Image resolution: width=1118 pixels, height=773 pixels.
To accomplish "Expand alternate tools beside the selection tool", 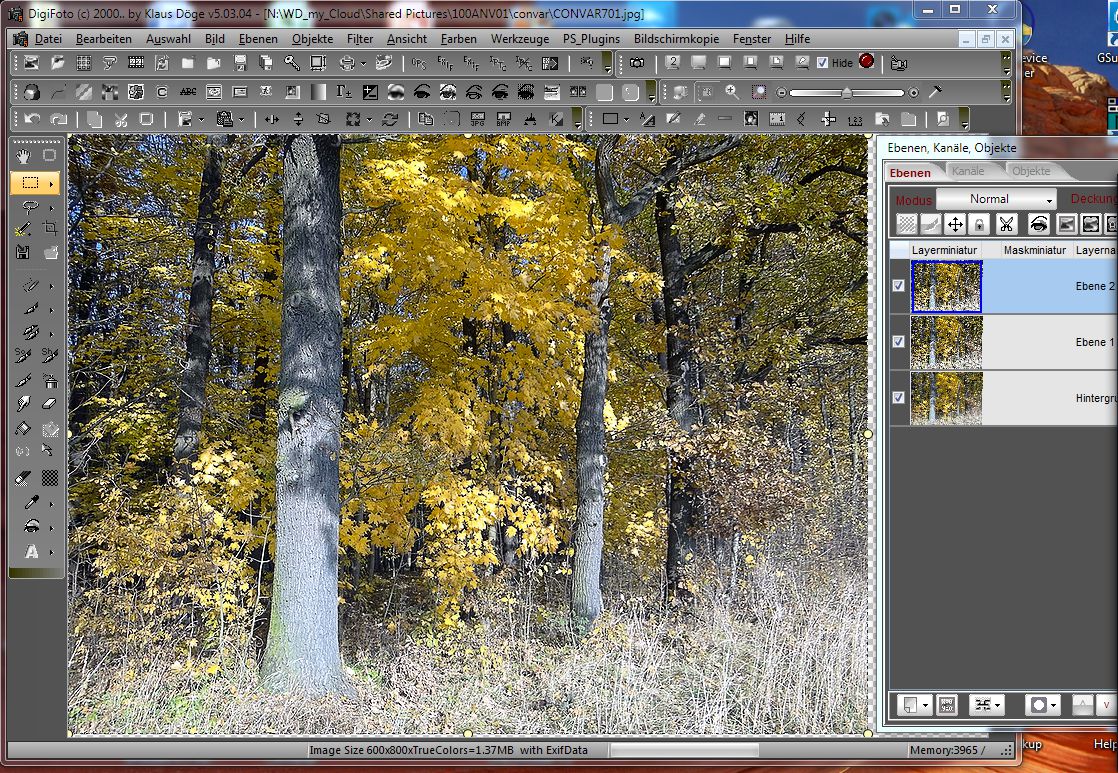I will point(52,183).
